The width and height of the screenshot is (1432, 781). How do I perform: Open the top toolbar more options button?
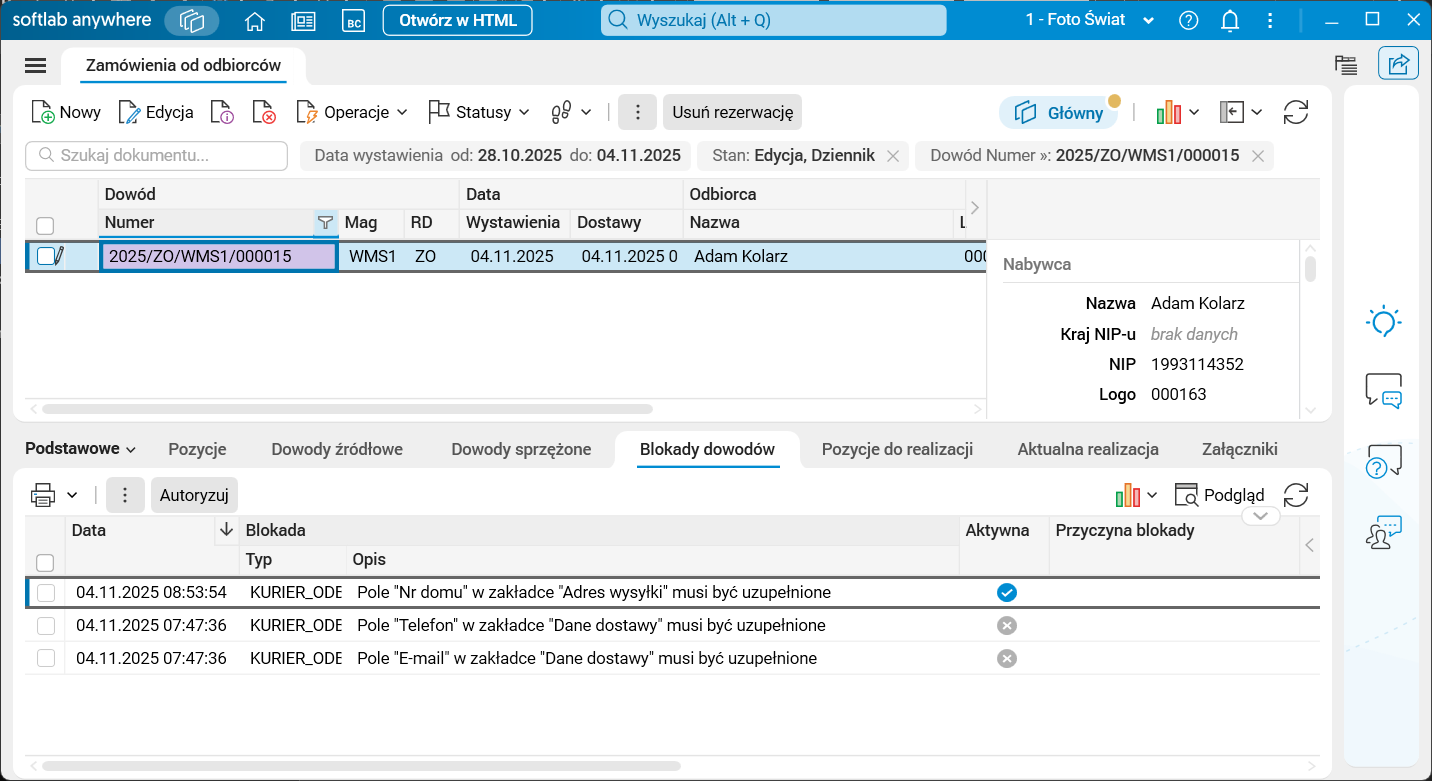click(x=637, y=112)
